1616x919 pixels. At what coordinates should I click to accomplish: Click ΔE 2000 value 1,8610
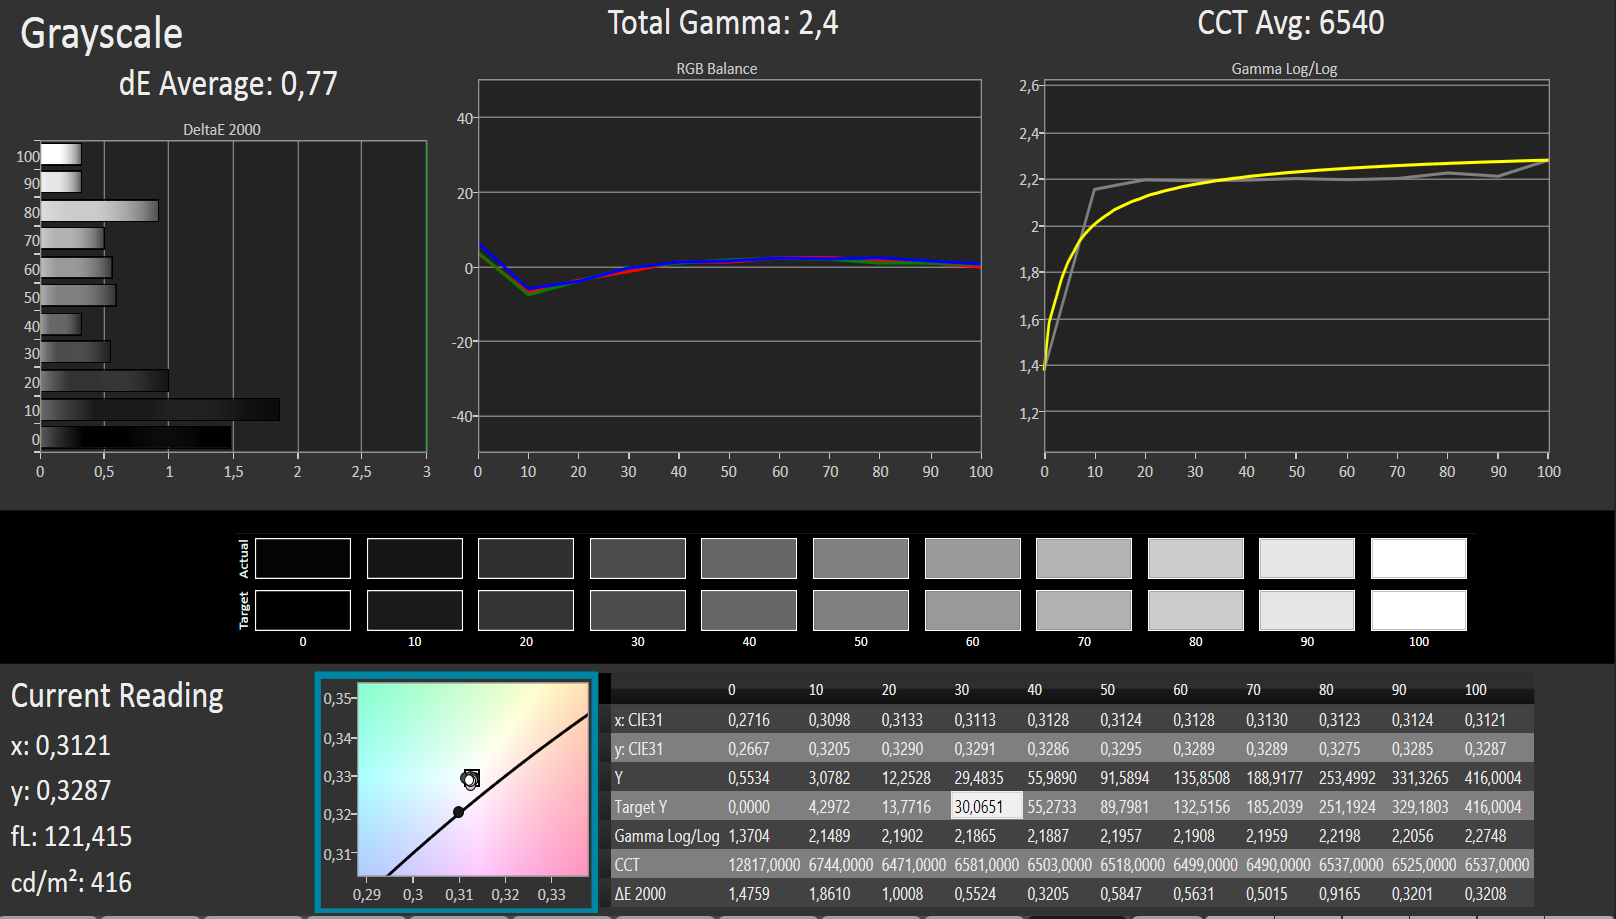[x=830, y=894]
